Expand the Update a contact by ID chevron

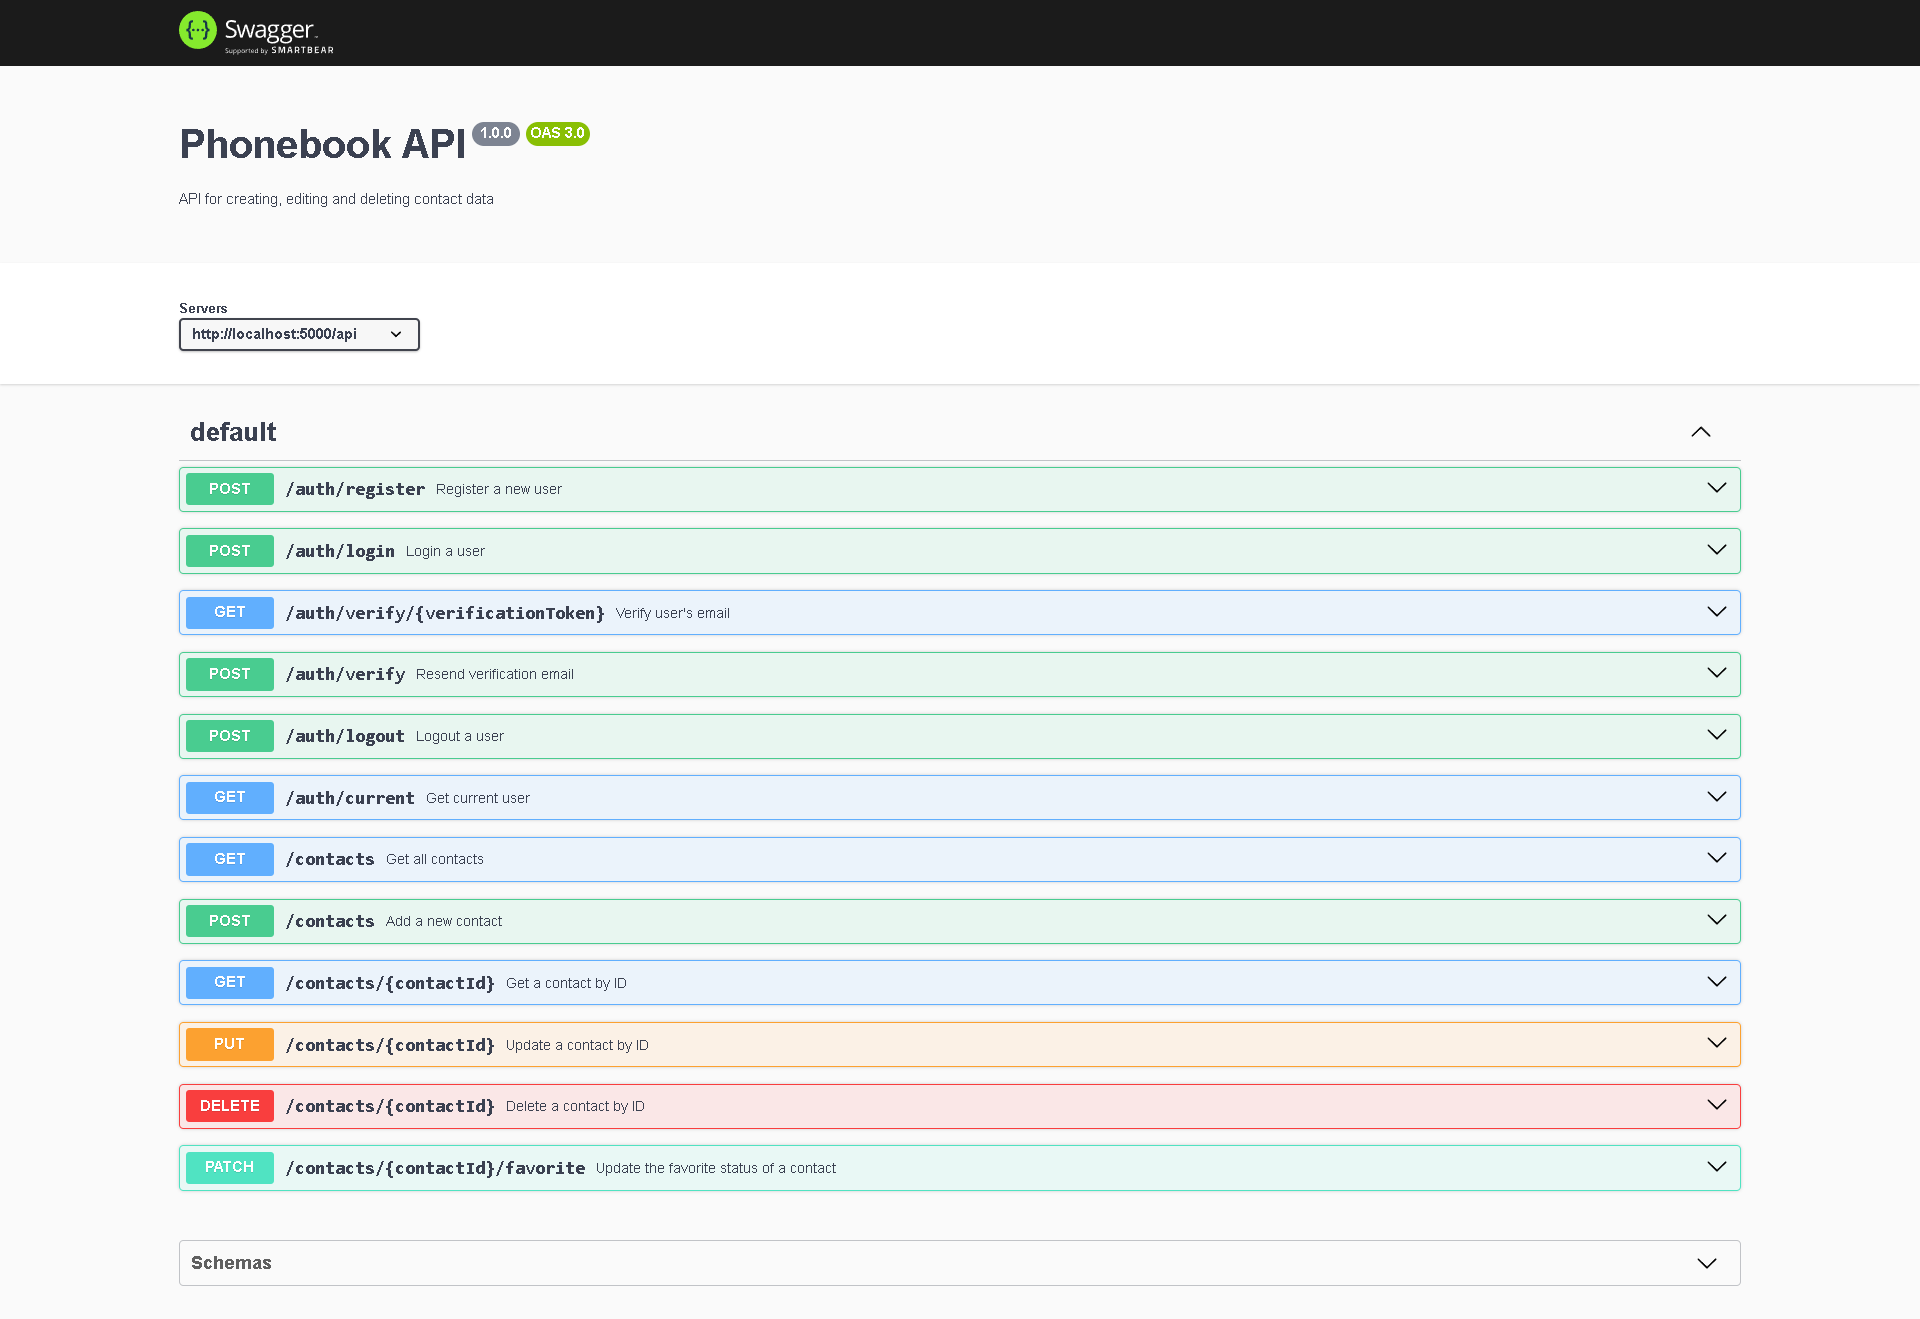(1716, 1043)
